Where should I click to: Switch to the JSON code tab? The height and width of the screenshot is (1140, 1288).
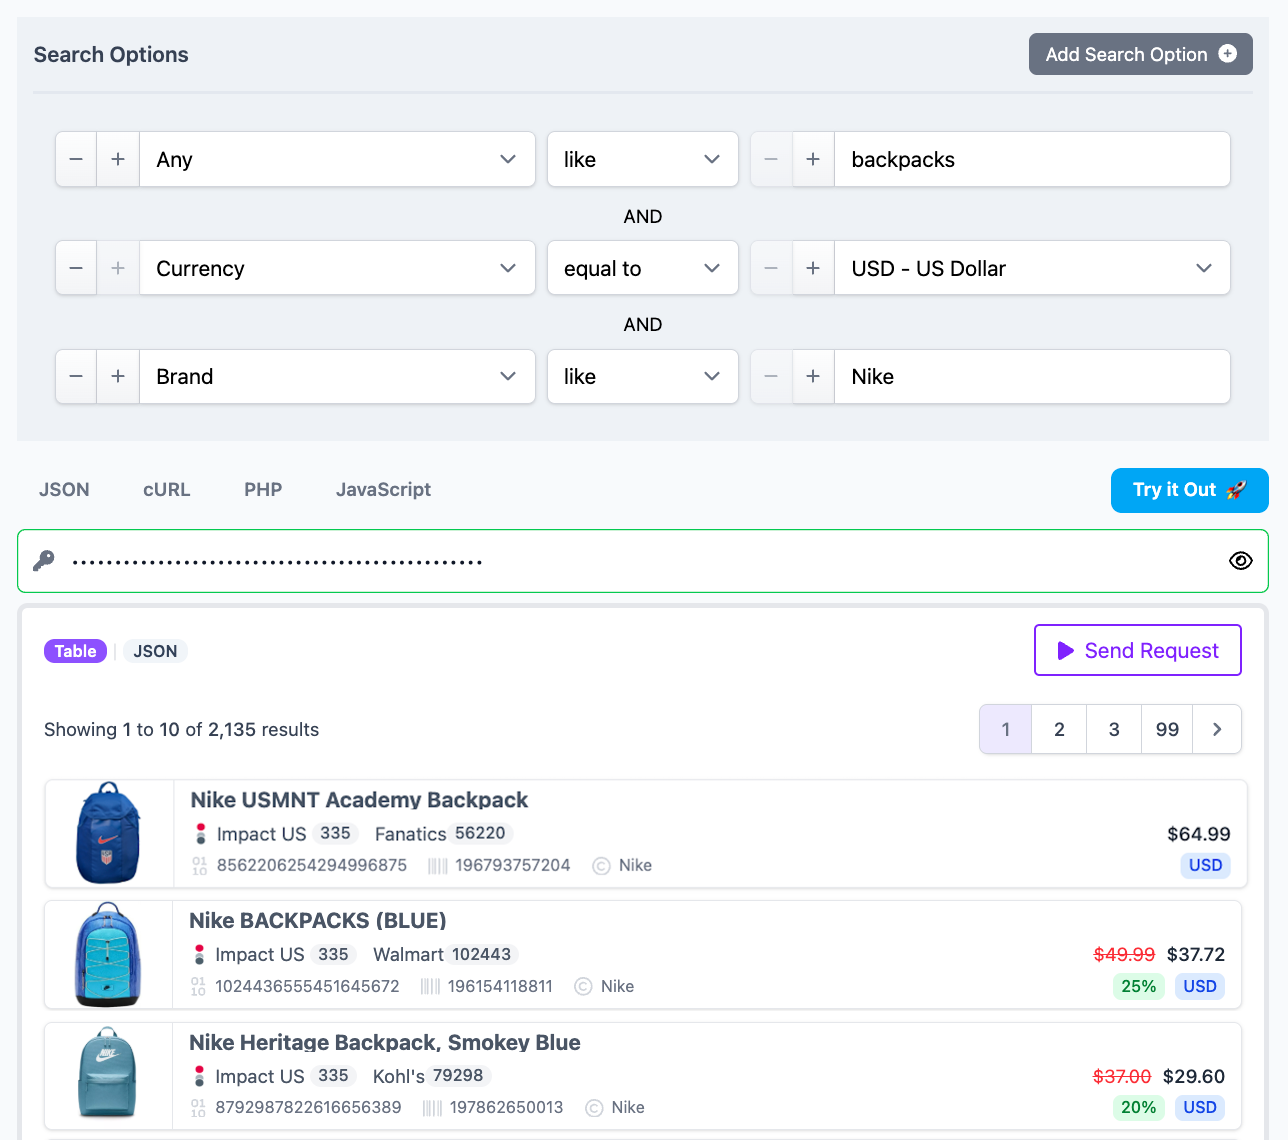64,489
